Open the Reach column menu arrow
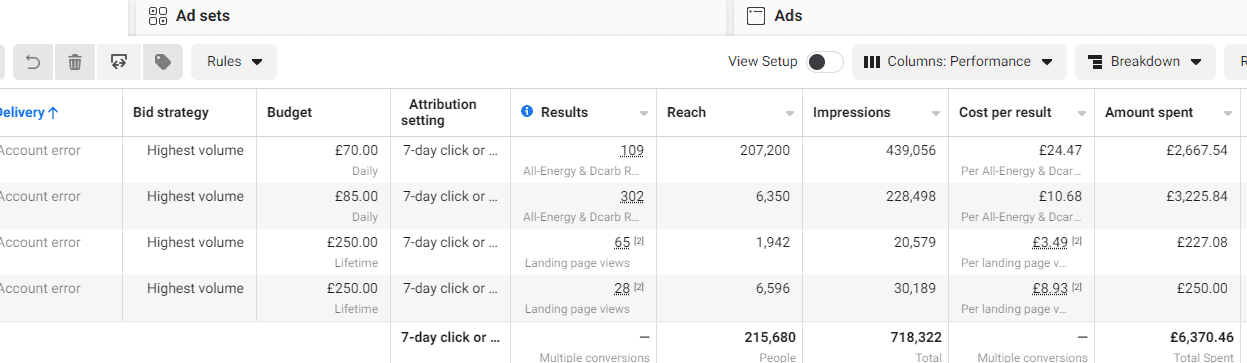Screen dimensions: 1247x363 coord(790,113)
